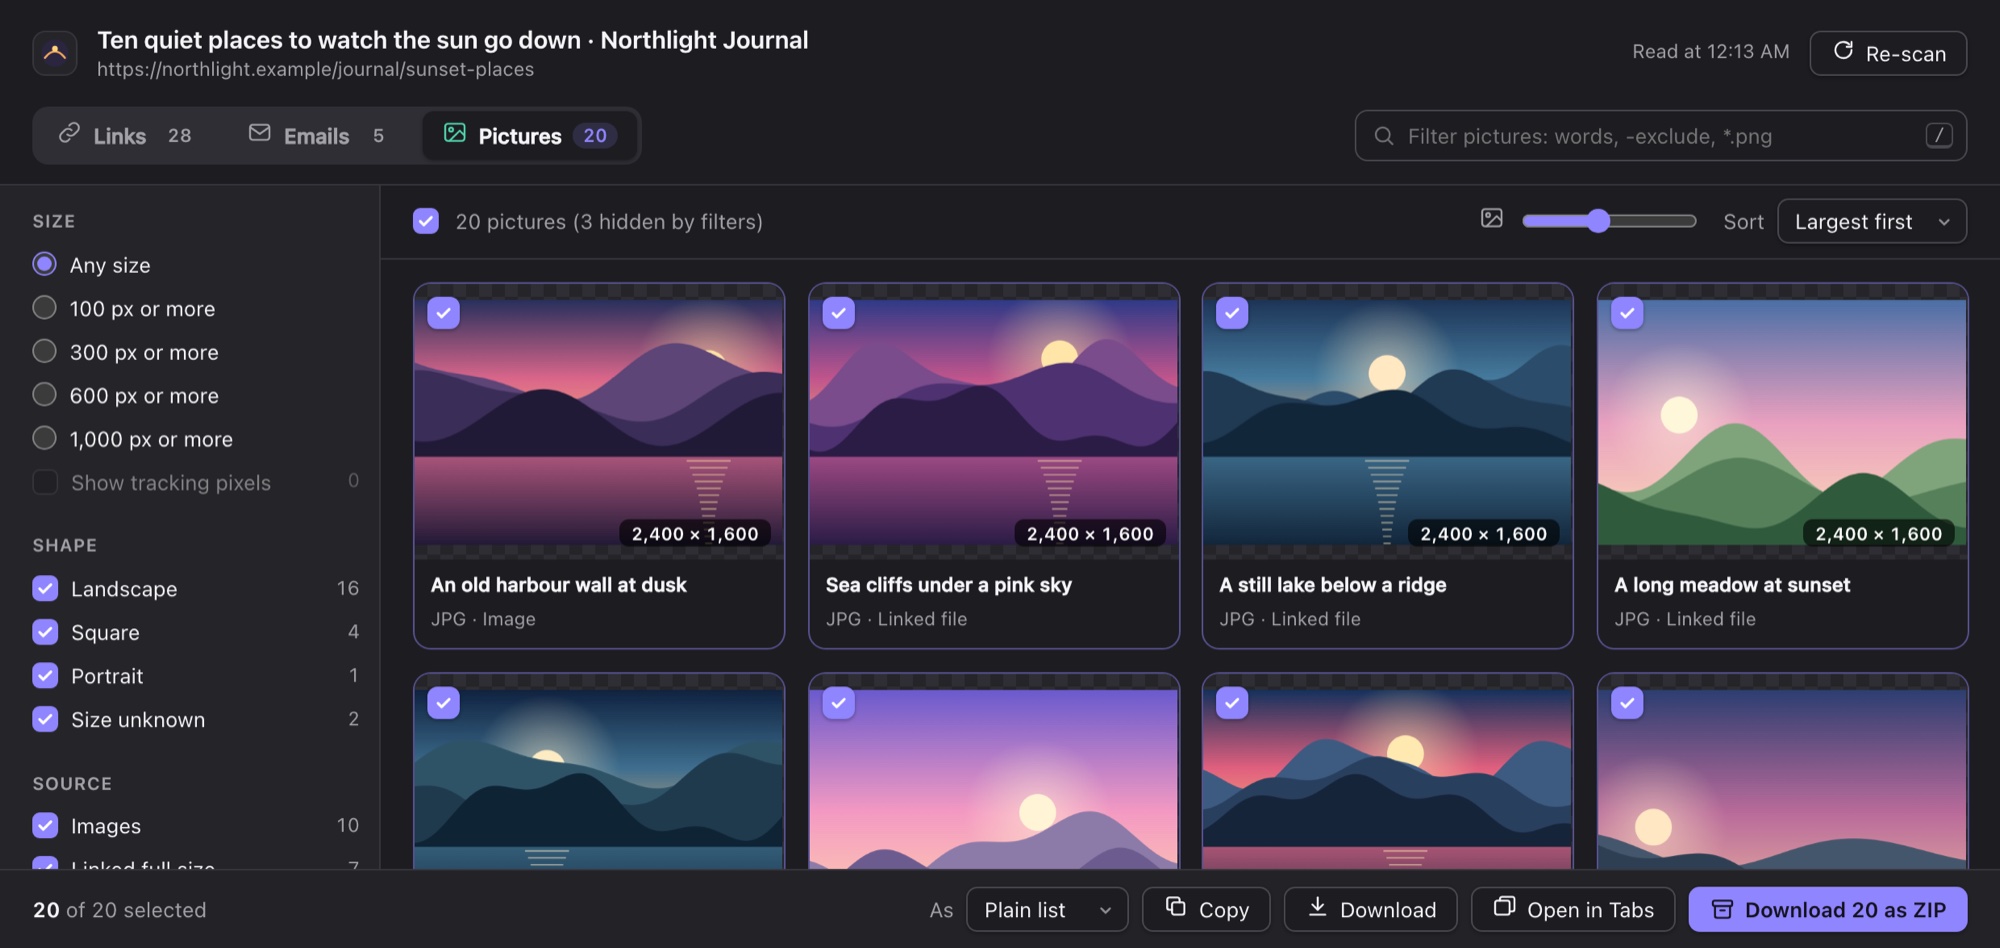
Task: Click the northlight.example page URL
Action: (x=315, y=69)
